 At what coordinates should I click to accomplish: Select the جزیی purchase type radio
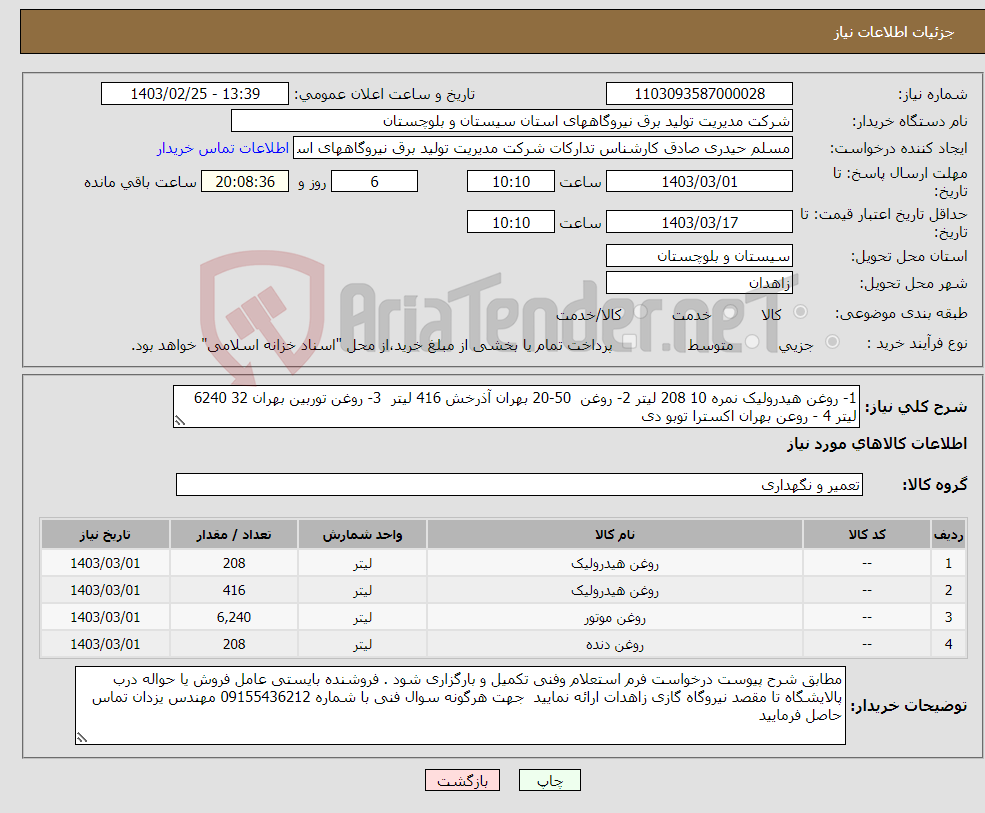point(832,342)
